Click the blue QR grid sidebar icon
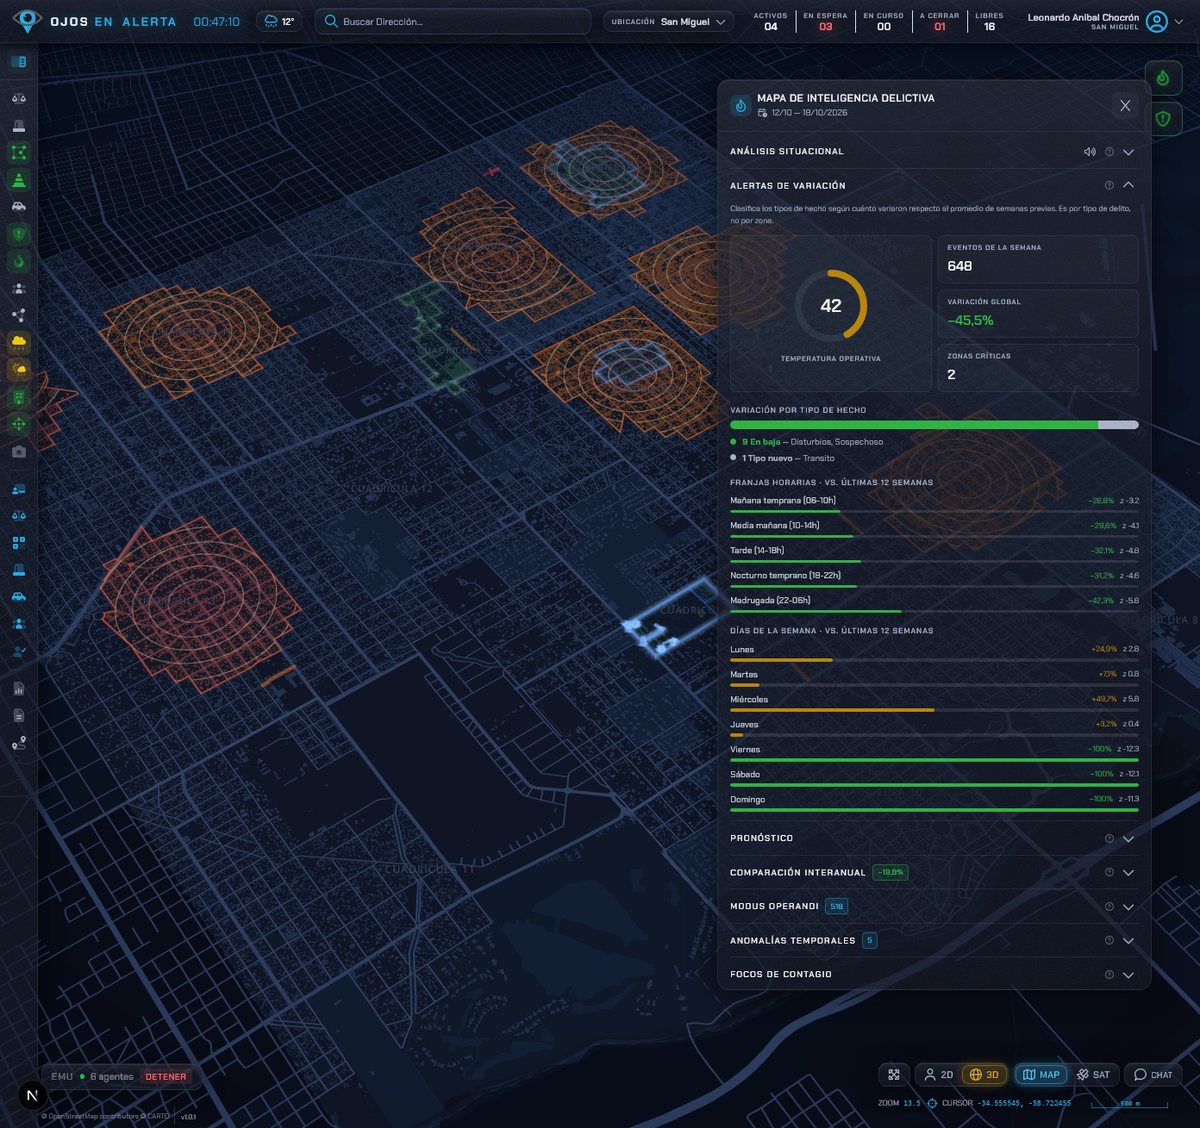The image size is (1200, 1128). [19, 543]
